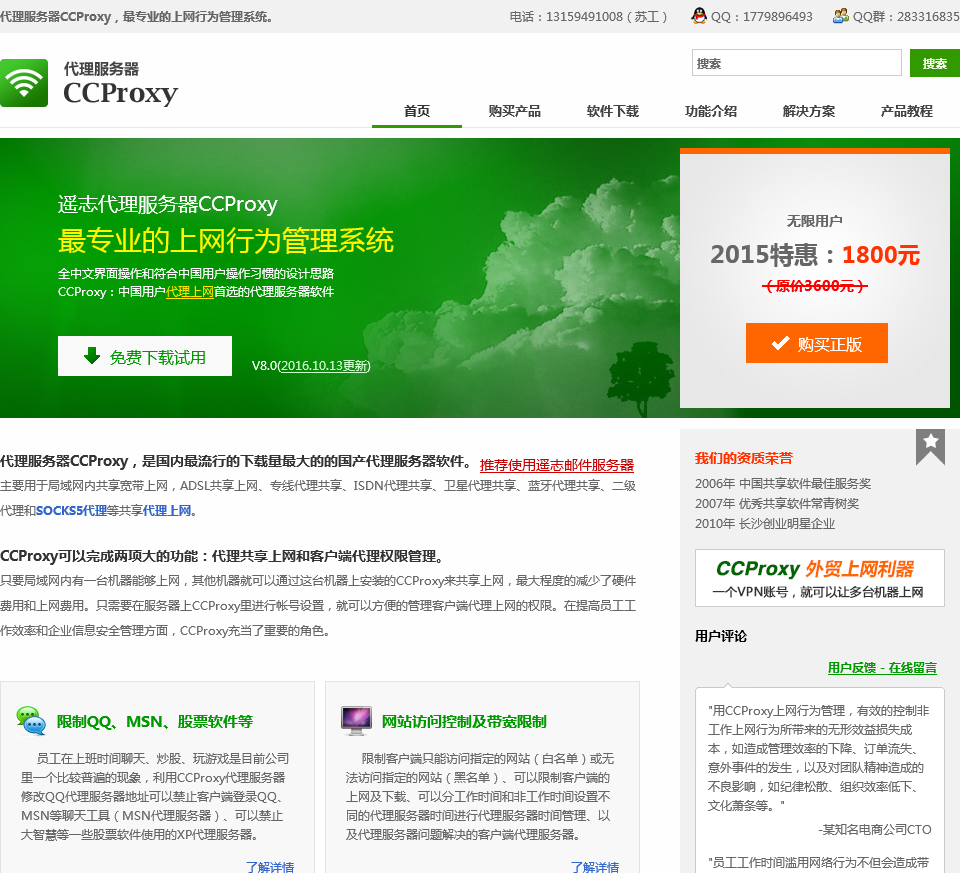Click the 免费下载试用 download button
This screenshot has width=960, height=873.
[145, 356]
